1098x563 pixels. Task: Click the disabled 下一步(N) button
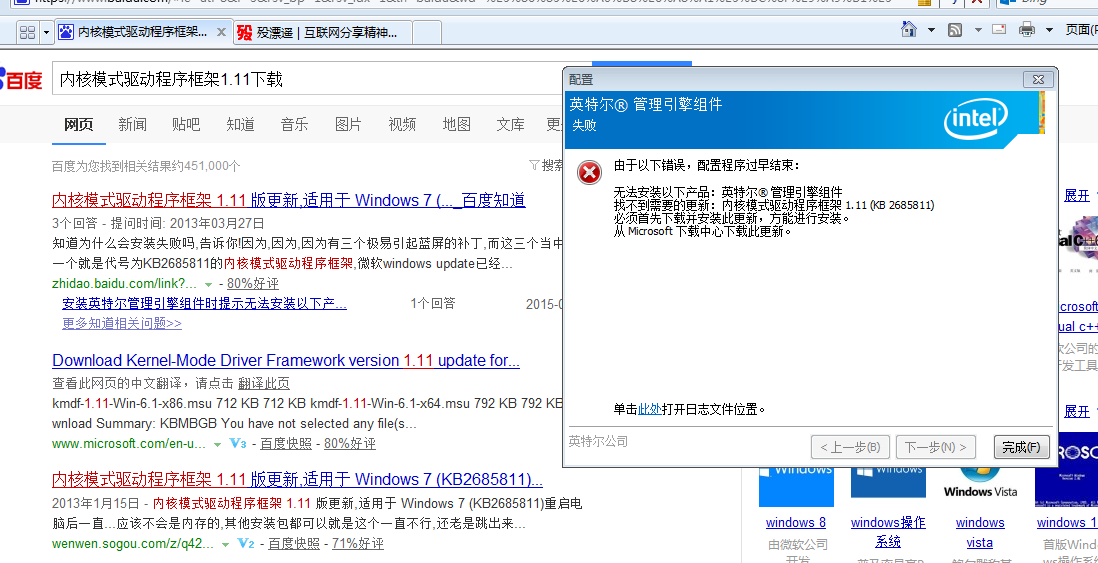pos(936,447)
